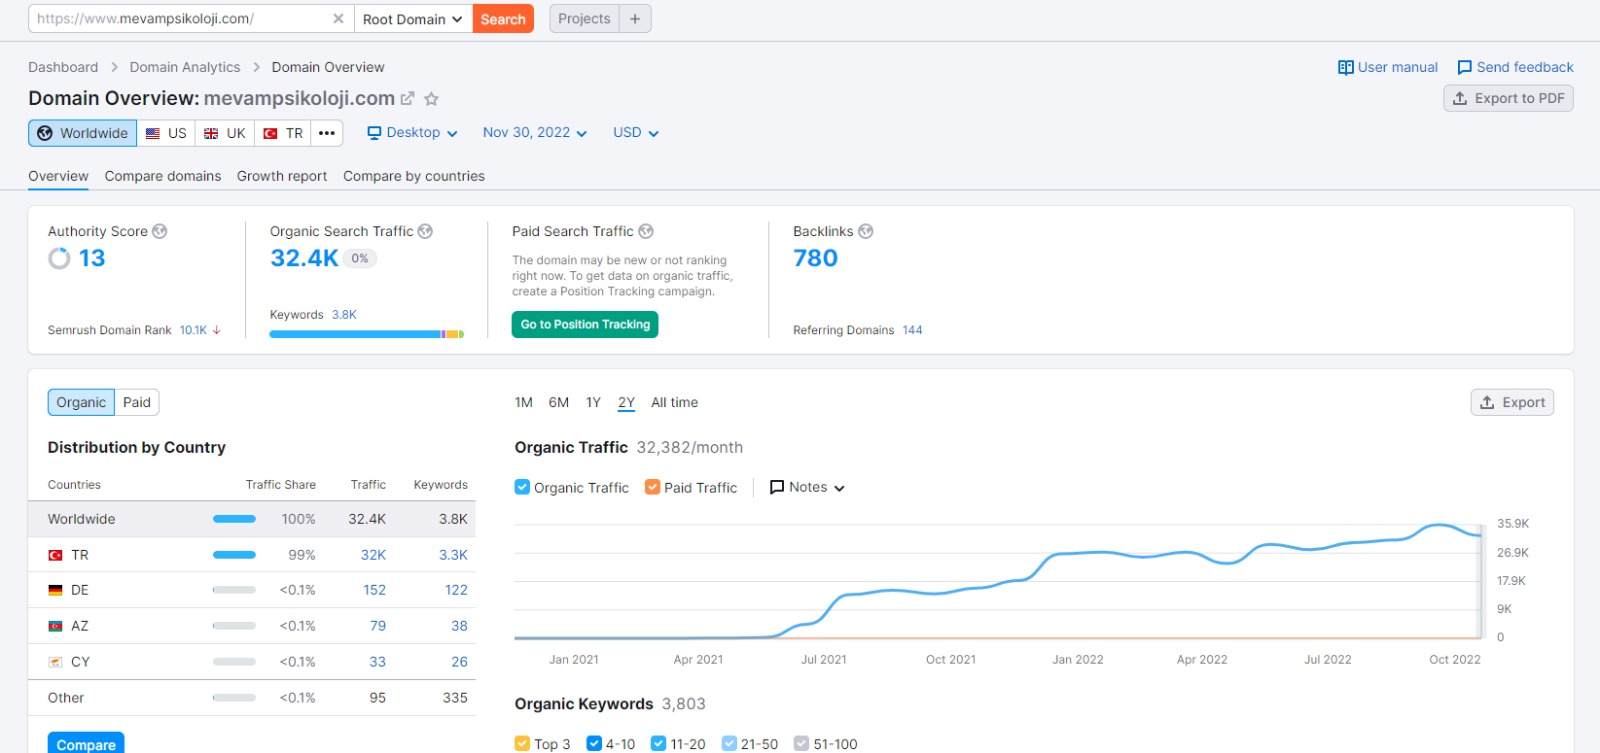This screenshot has height=753, width=1600.
Task: Click the TR traffic share bar
Action: tap(234, 555)
